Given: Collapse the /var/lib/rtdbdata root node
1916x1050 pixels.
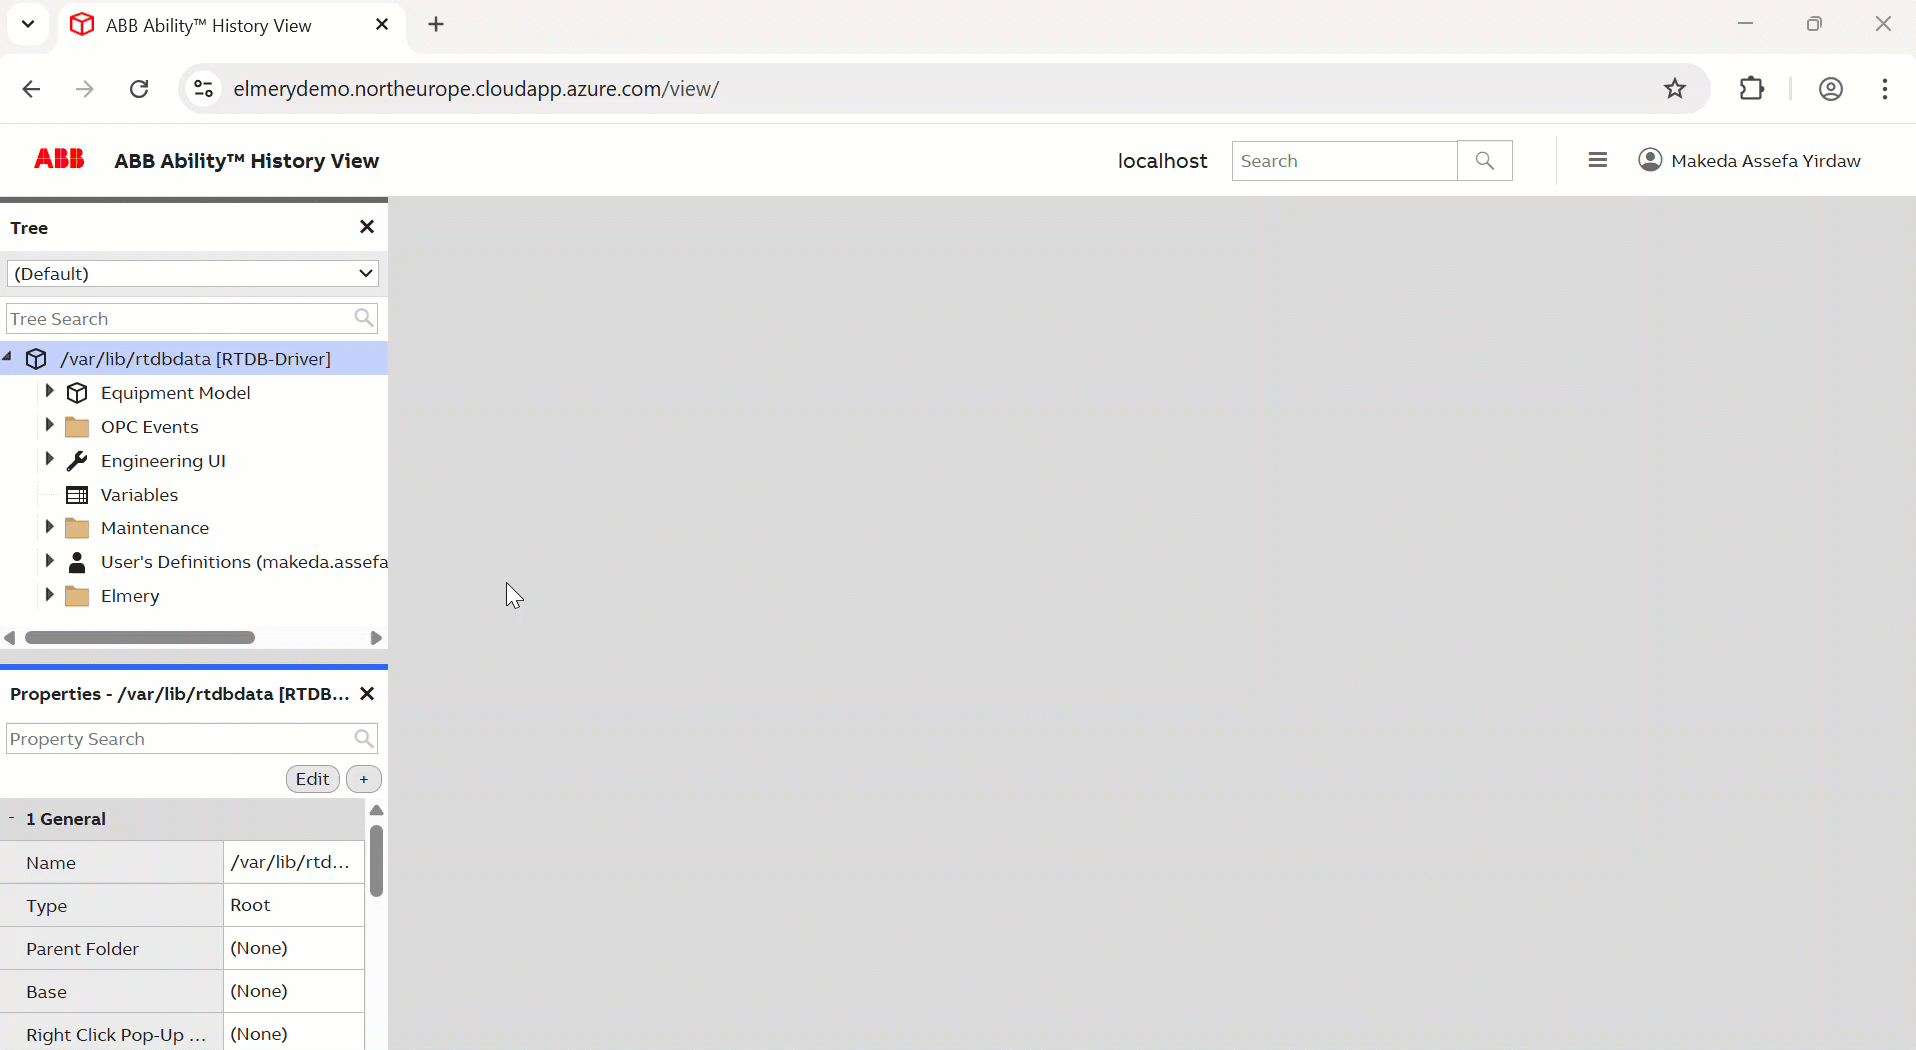Looking at the screenshot, I should coord(8,356).
